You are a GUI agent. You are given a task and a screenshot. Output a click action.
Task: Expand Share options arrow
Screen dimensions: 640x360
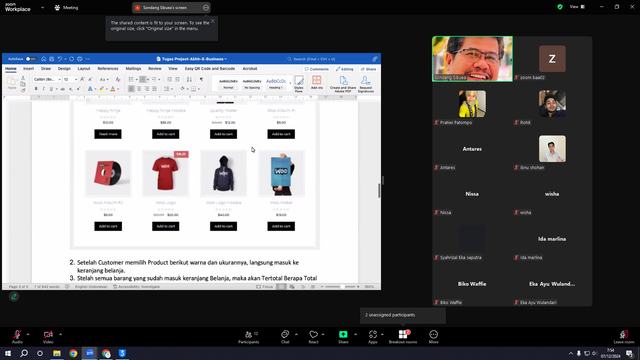point(355,334)
